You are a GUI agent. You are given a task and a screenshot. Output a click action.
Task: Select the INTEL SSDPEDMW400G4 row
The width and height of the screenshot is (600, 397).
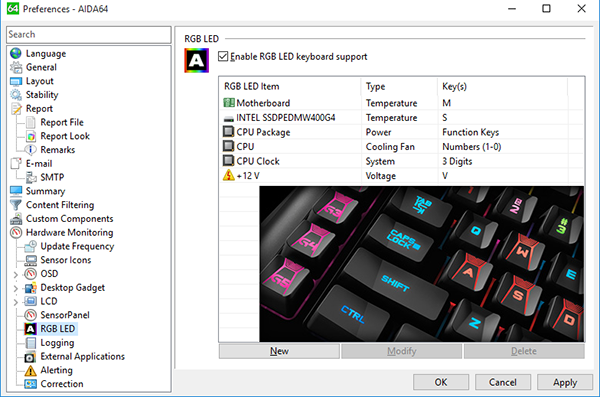[401, 118]
